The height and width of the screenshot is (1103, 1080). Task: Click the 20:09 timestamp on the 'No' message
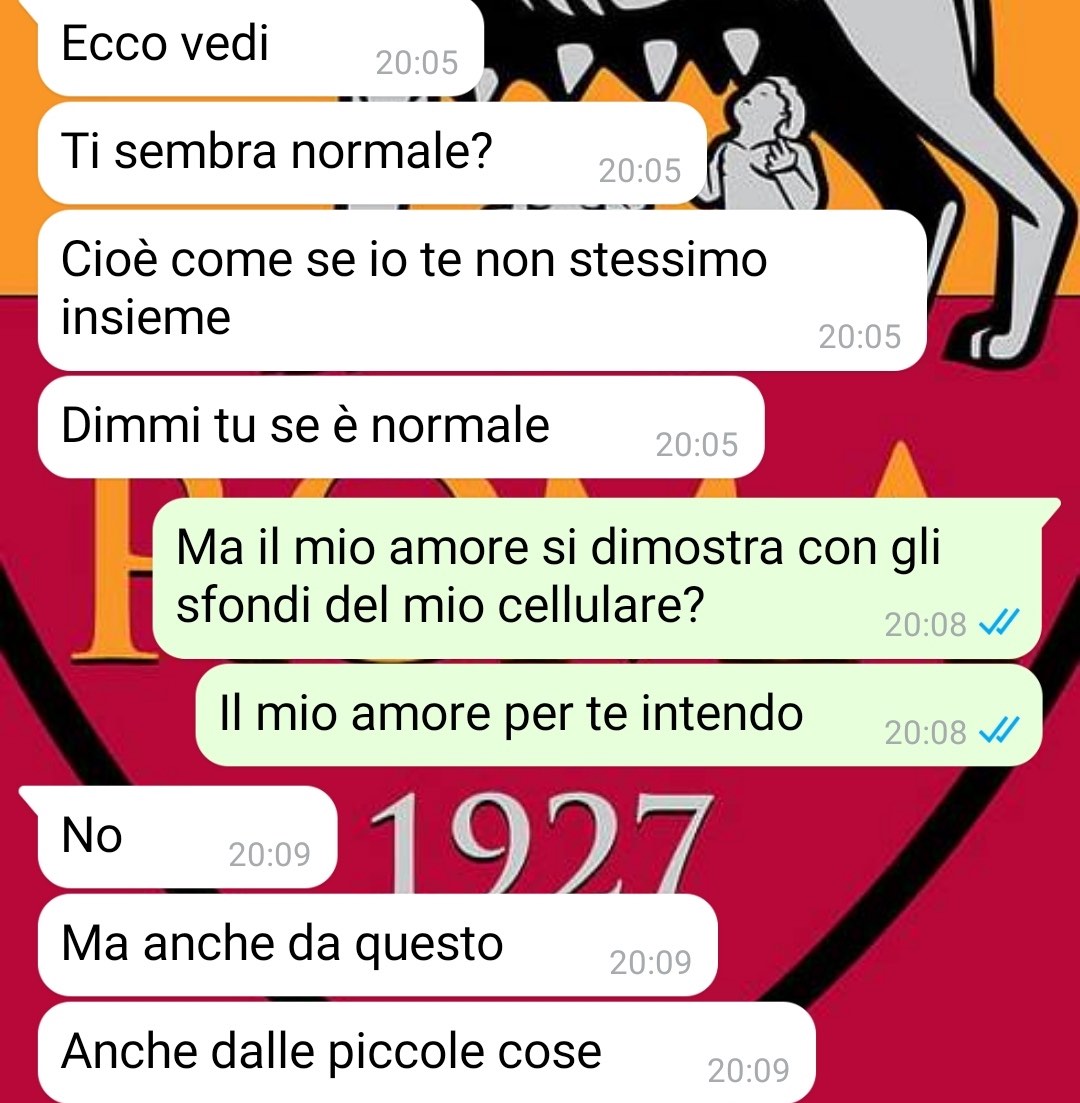point(269,855)
